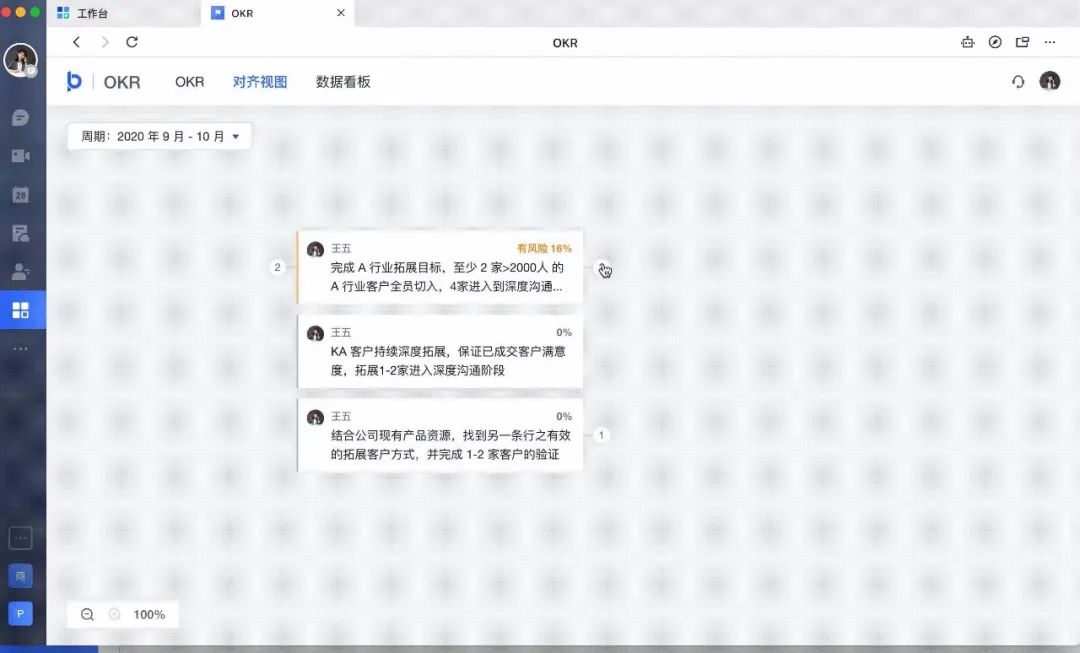The width and height of the screenshot is (1080, 653).
Task: Click the profile avatar in sidebar
Action: [20, 59]
